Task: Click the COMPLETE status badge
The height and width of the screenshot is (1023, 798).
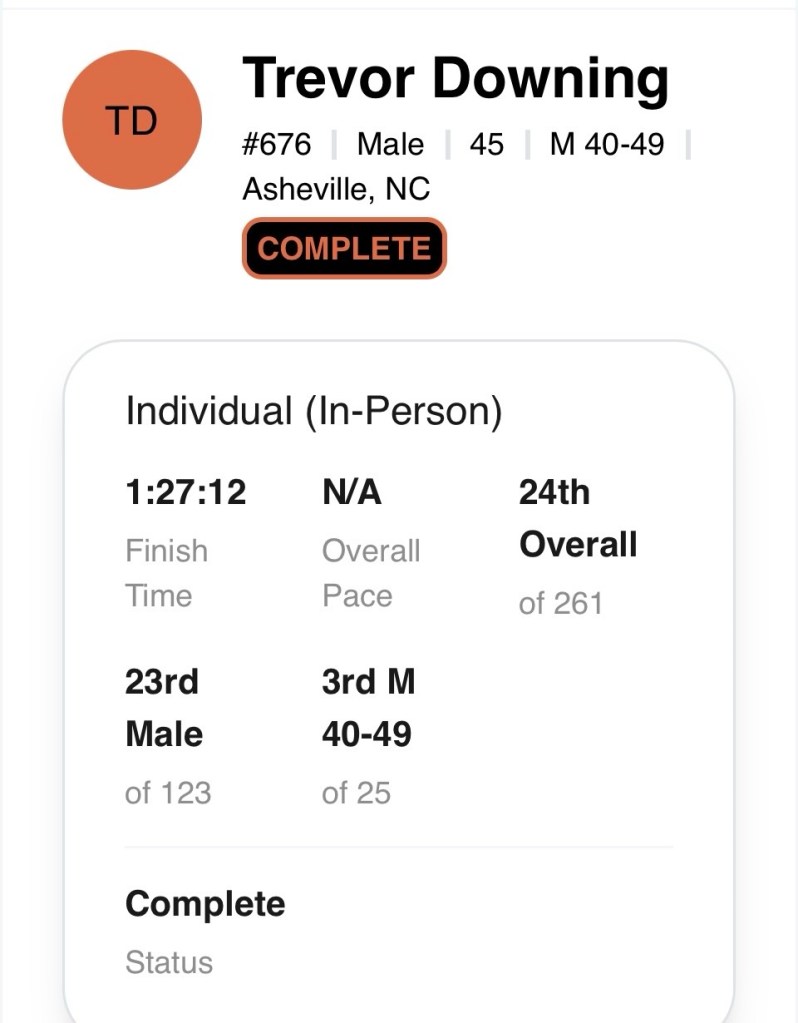Action: point(345,249)
